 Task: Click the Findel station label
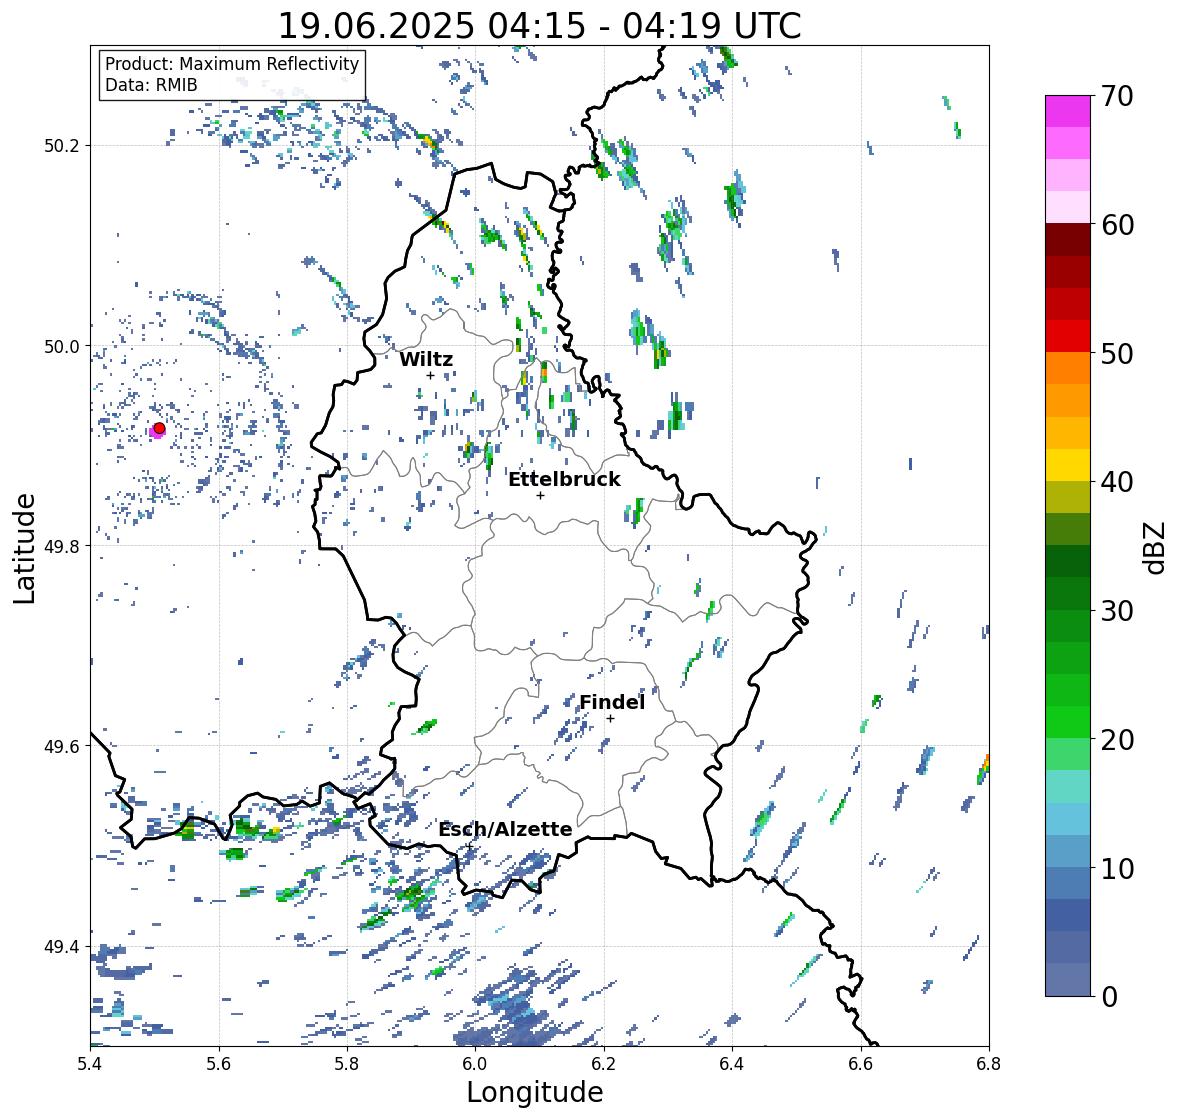click(611, 702)
